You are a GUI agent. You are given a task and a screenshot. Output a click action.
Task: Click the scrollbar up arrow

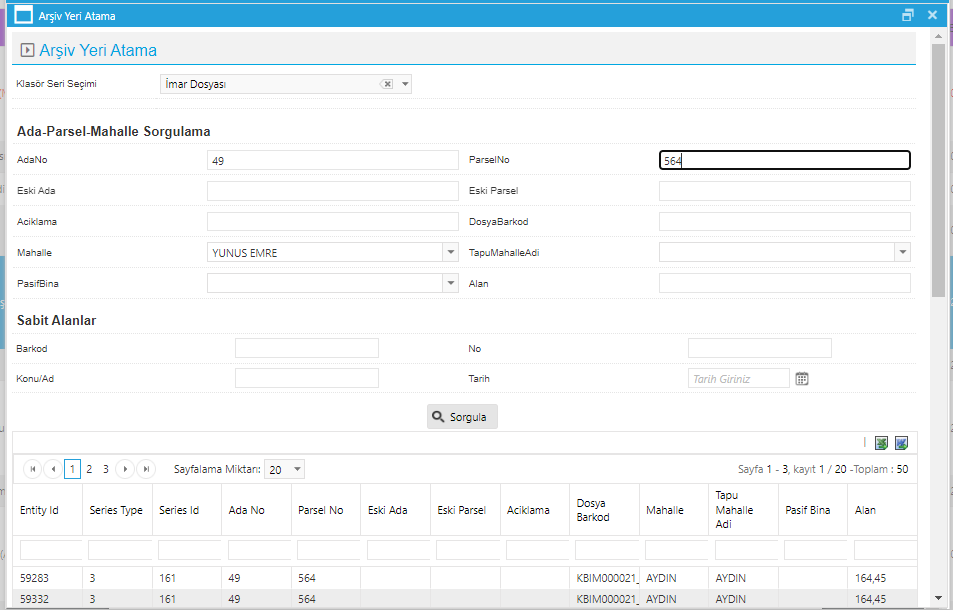(938, 36)
